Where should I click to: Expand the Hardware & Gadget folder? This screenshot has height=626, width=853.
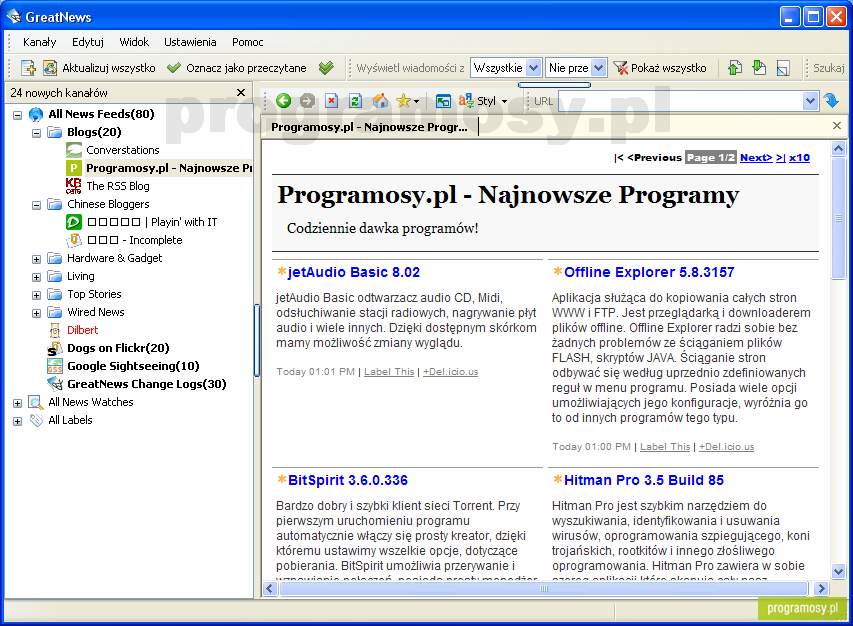point(36,259)
